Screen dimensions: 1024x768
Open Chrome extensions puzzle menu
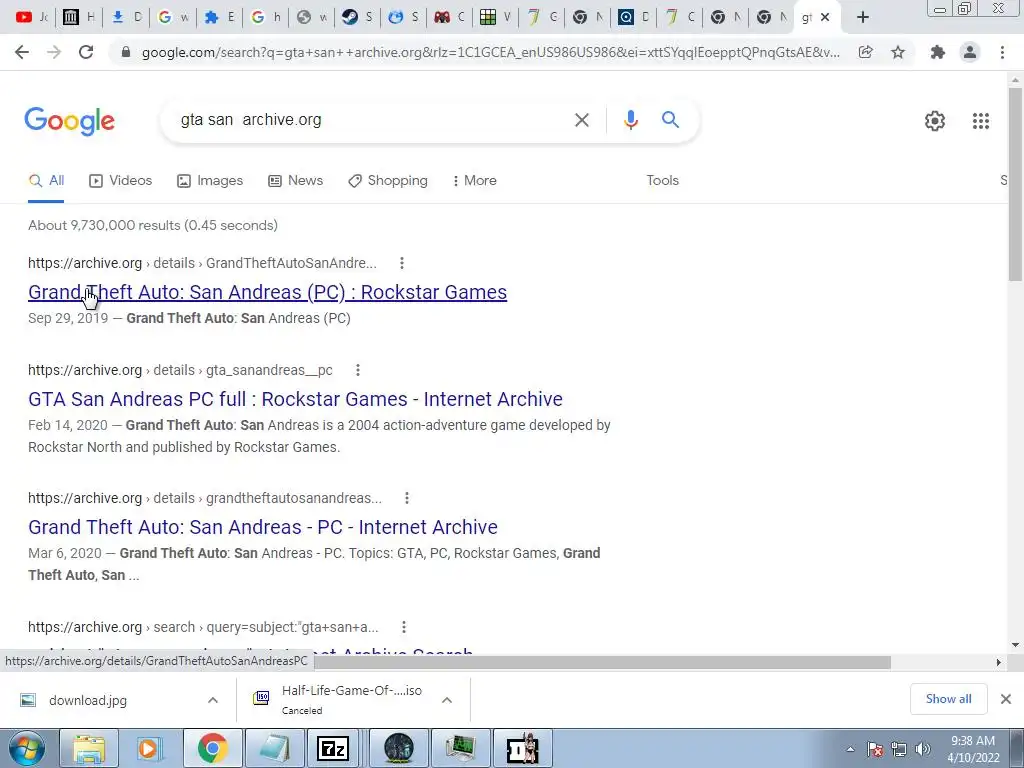point(938,52)
